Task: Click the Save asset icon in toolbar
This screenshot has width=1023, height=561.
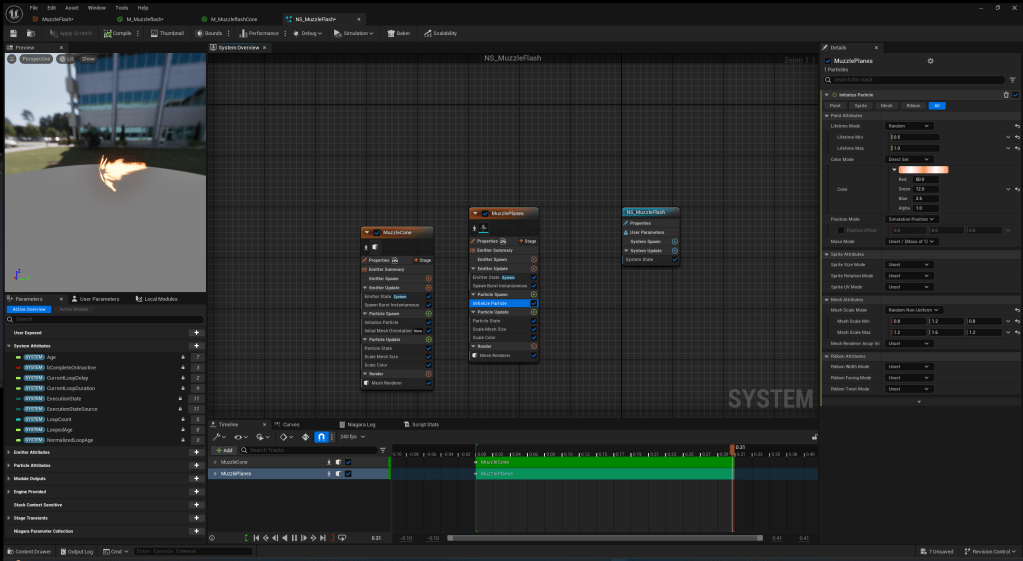Action: pyautogui.click(x=14, y=33)
